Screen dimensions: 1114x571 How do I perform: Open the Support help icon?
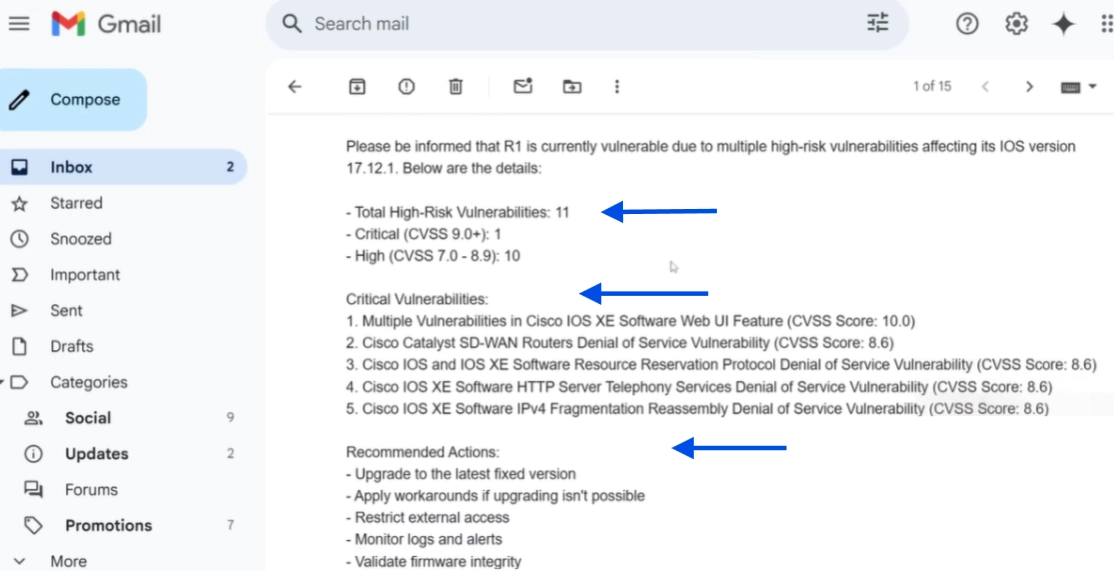tap(967, 24)
